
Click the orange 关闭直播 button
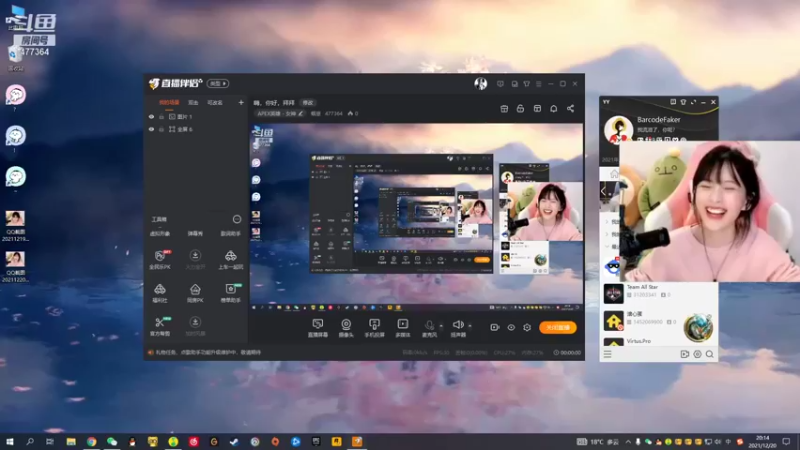tap(558, 328)
